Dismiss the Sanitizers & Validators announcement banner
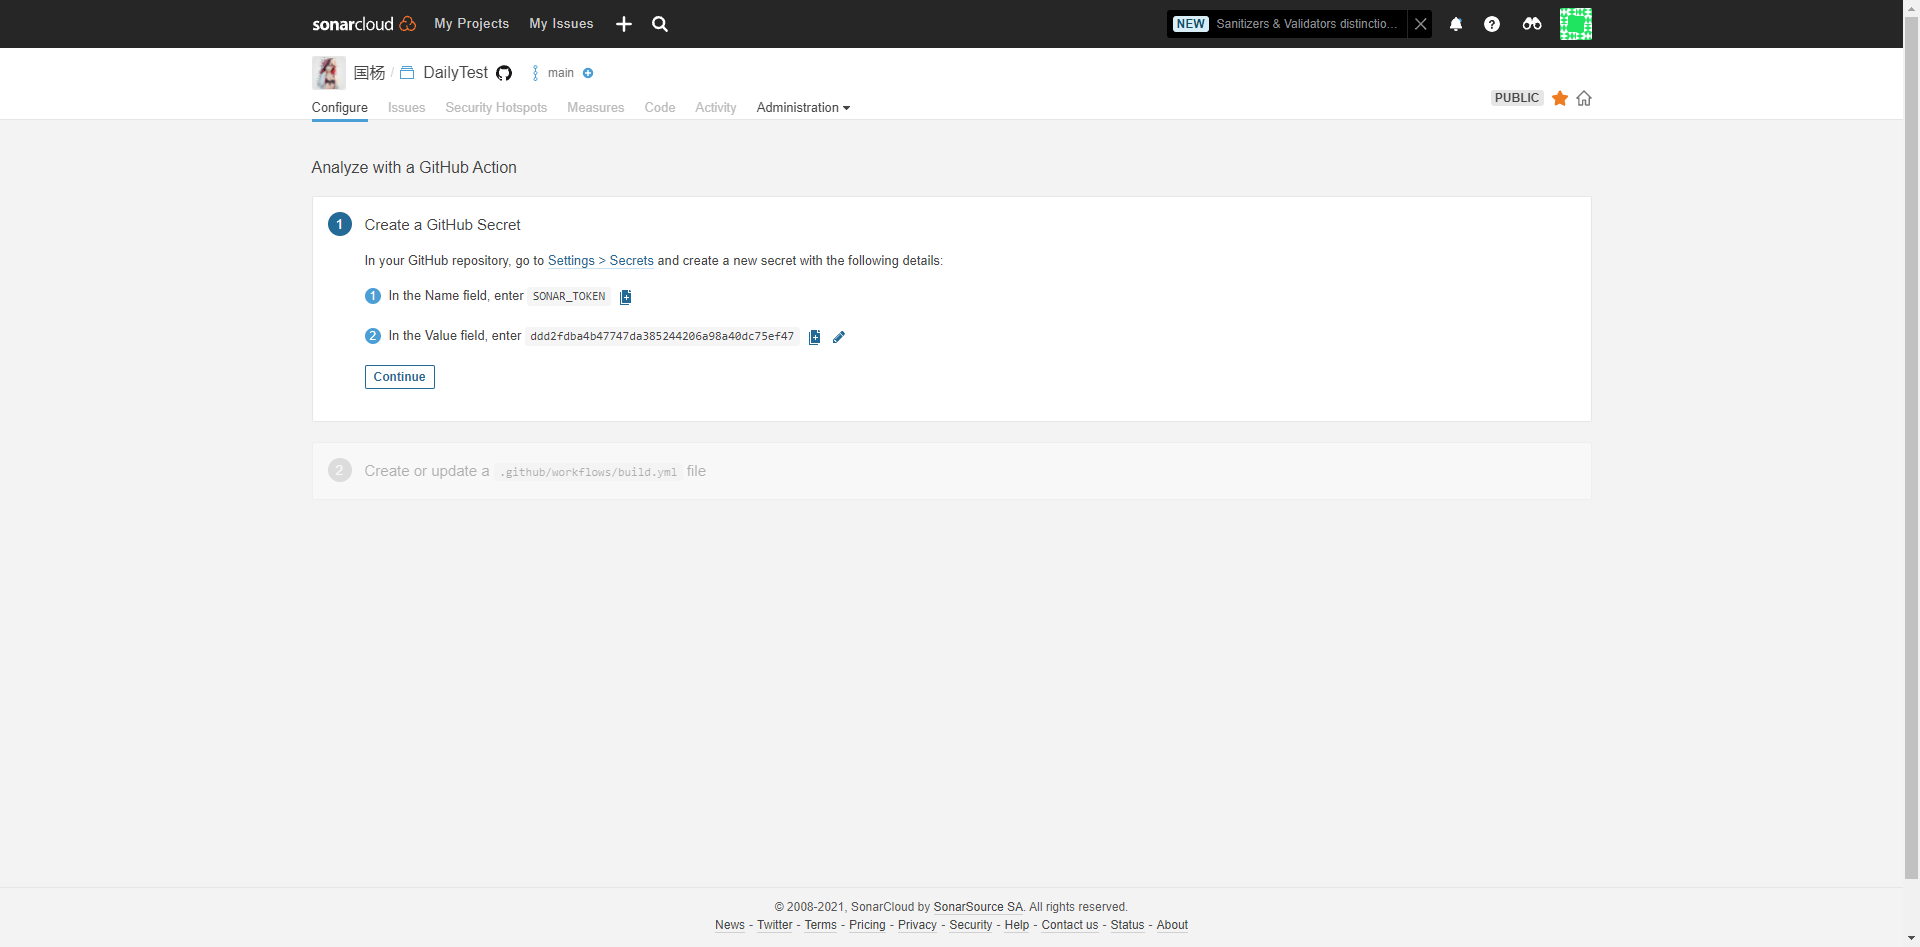The width and height of the screenshot is (1920, 947). tap(1420, 23)
